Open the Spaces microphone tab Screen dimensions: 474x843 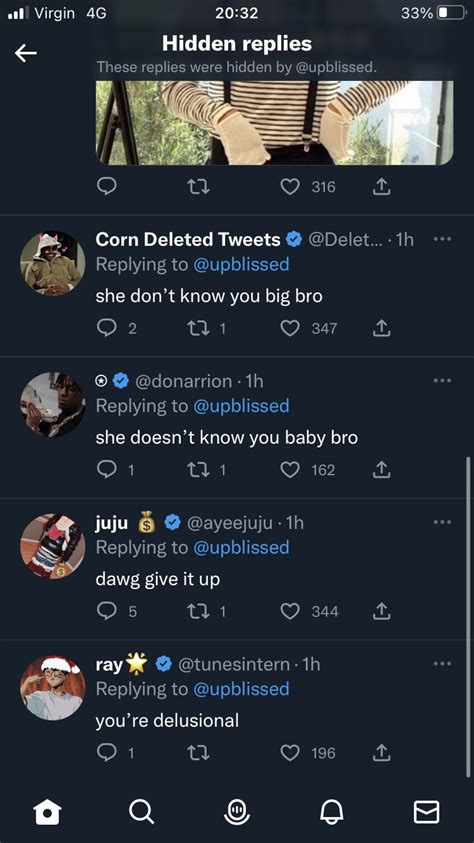pos(237,811)
